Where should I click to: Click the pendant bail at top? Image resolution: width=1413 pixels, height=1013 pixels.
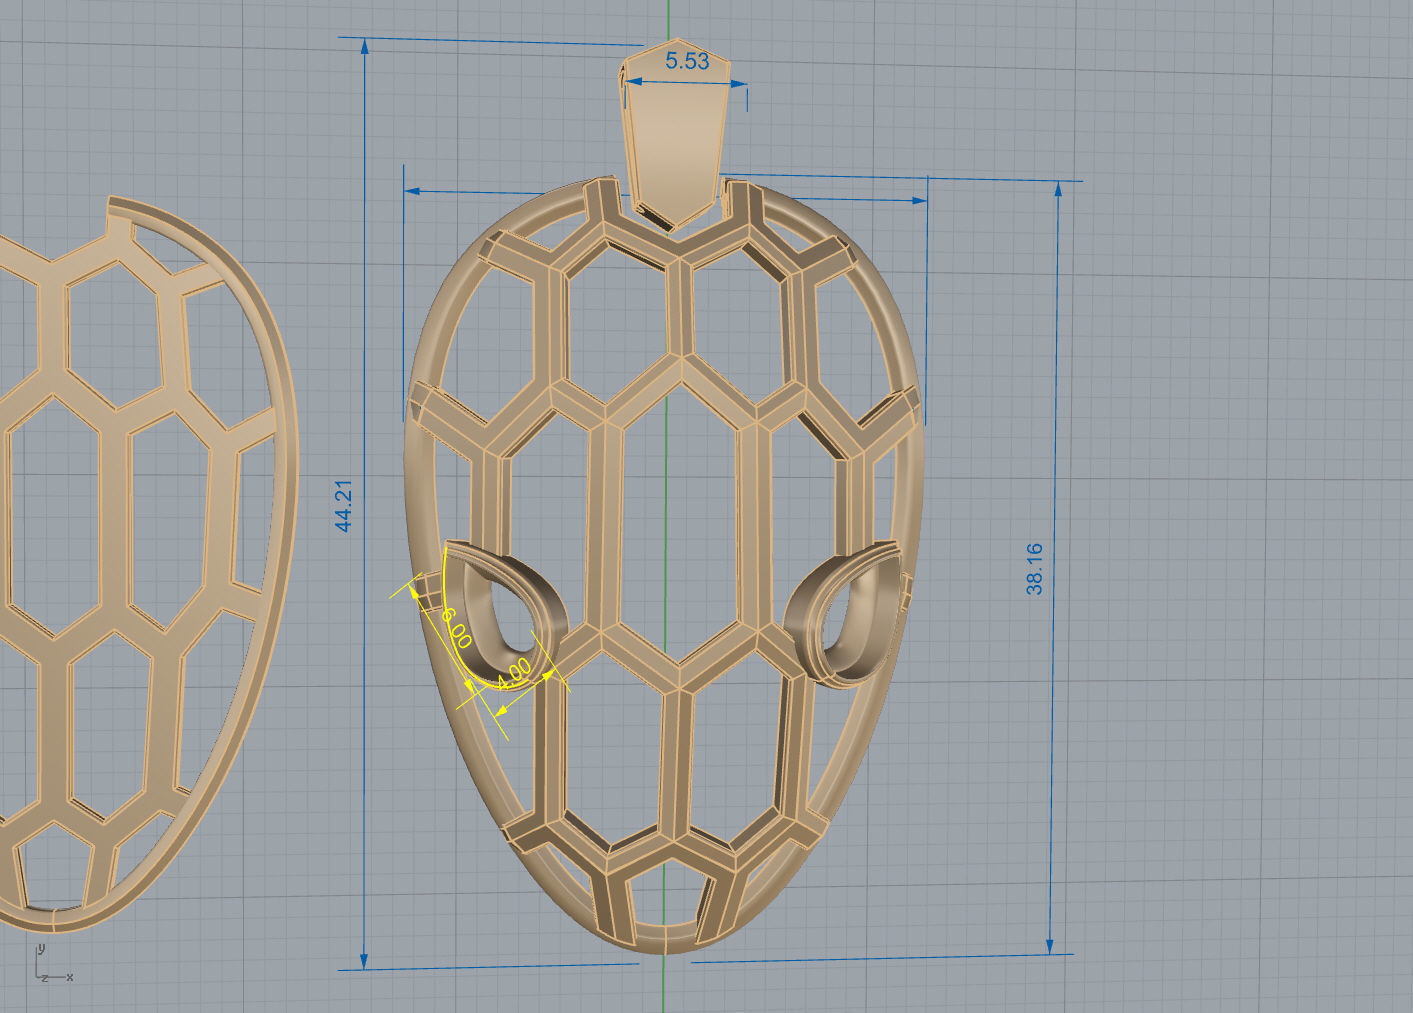(x=678, y=135)
